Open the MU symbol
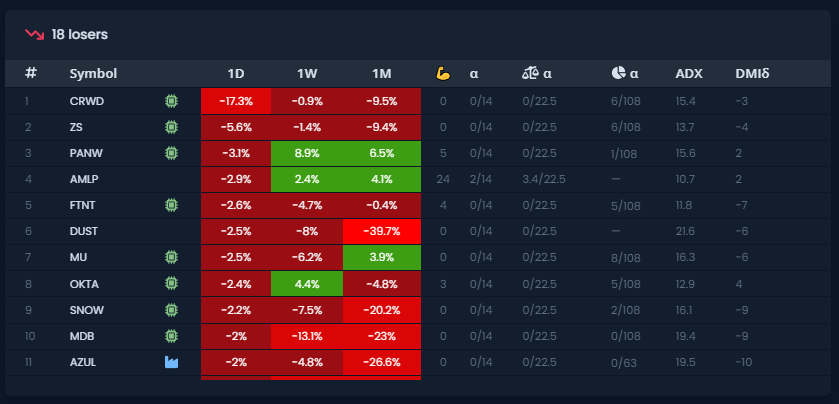 78,258
